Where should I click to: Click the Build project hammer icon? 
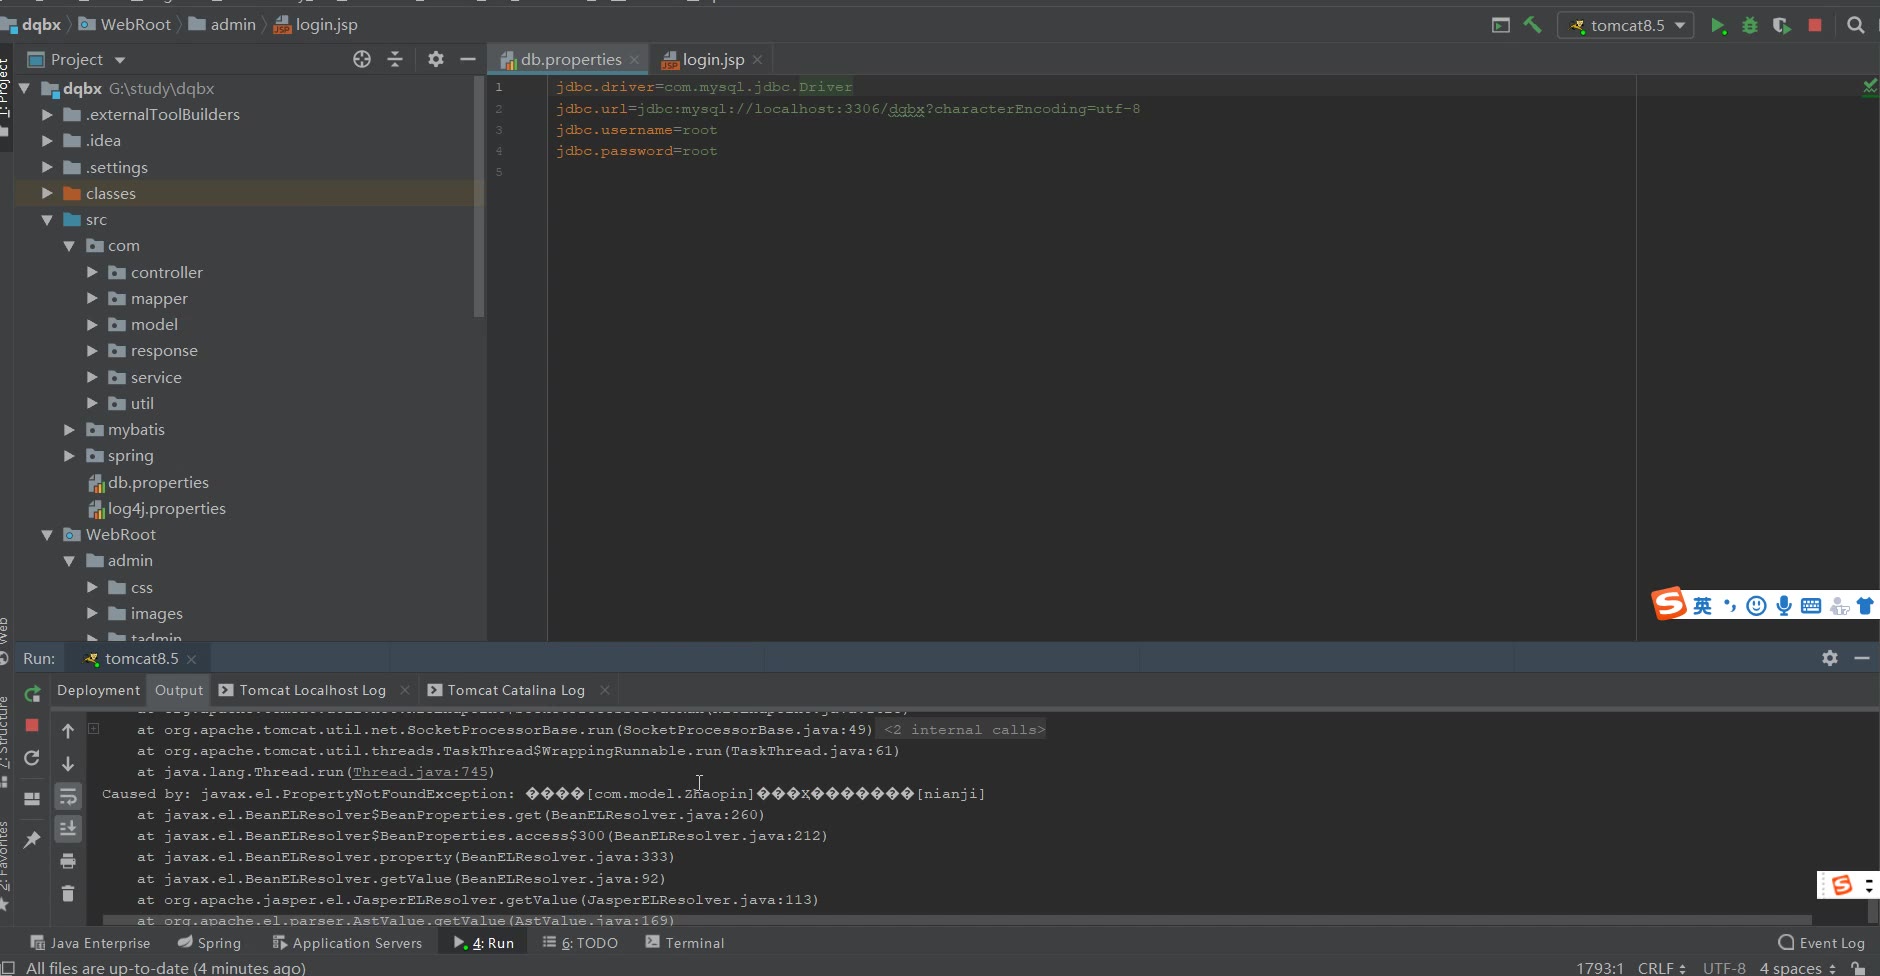(x=1532, y=26)
